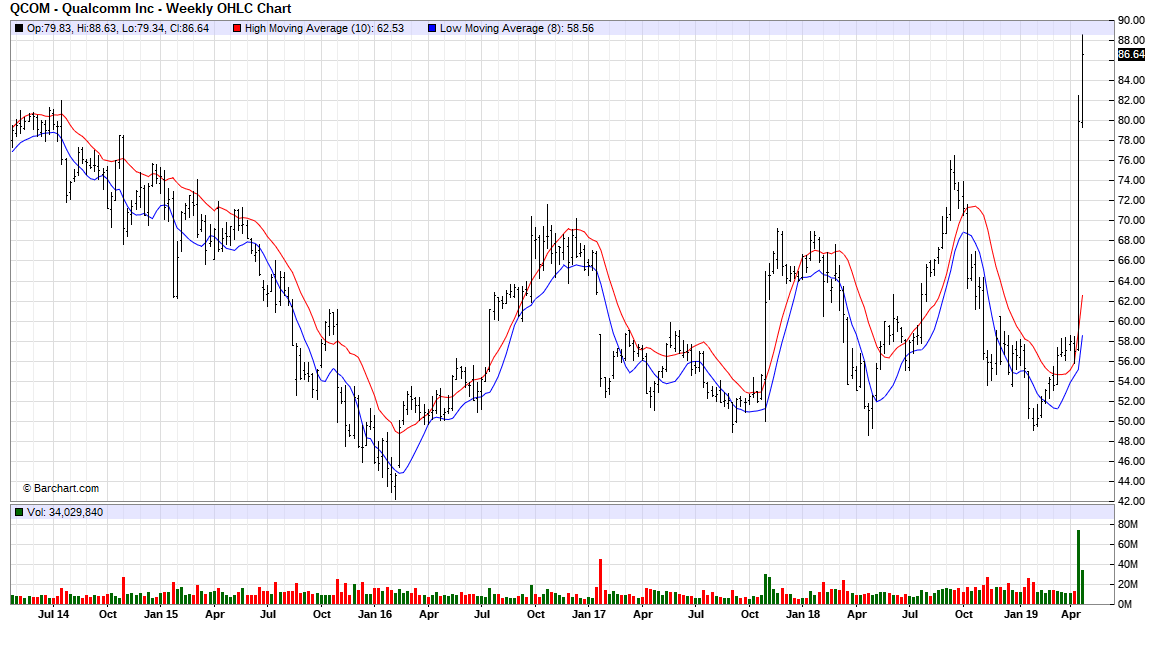Click the Jan 16 date axis label
Screen dimensions: 1156x645
[374, 614]
